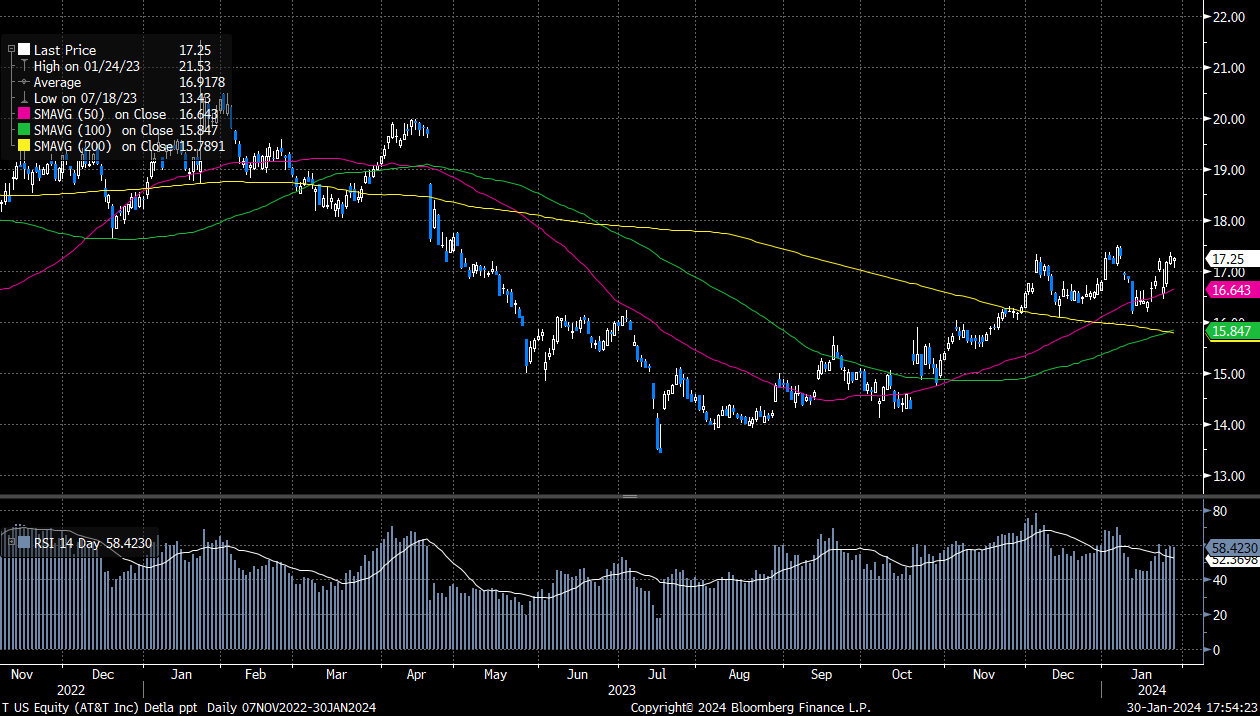Viewport: 1260px width, 716px height.
Task: Click the 2022 year label
Action: click(71, 690)
